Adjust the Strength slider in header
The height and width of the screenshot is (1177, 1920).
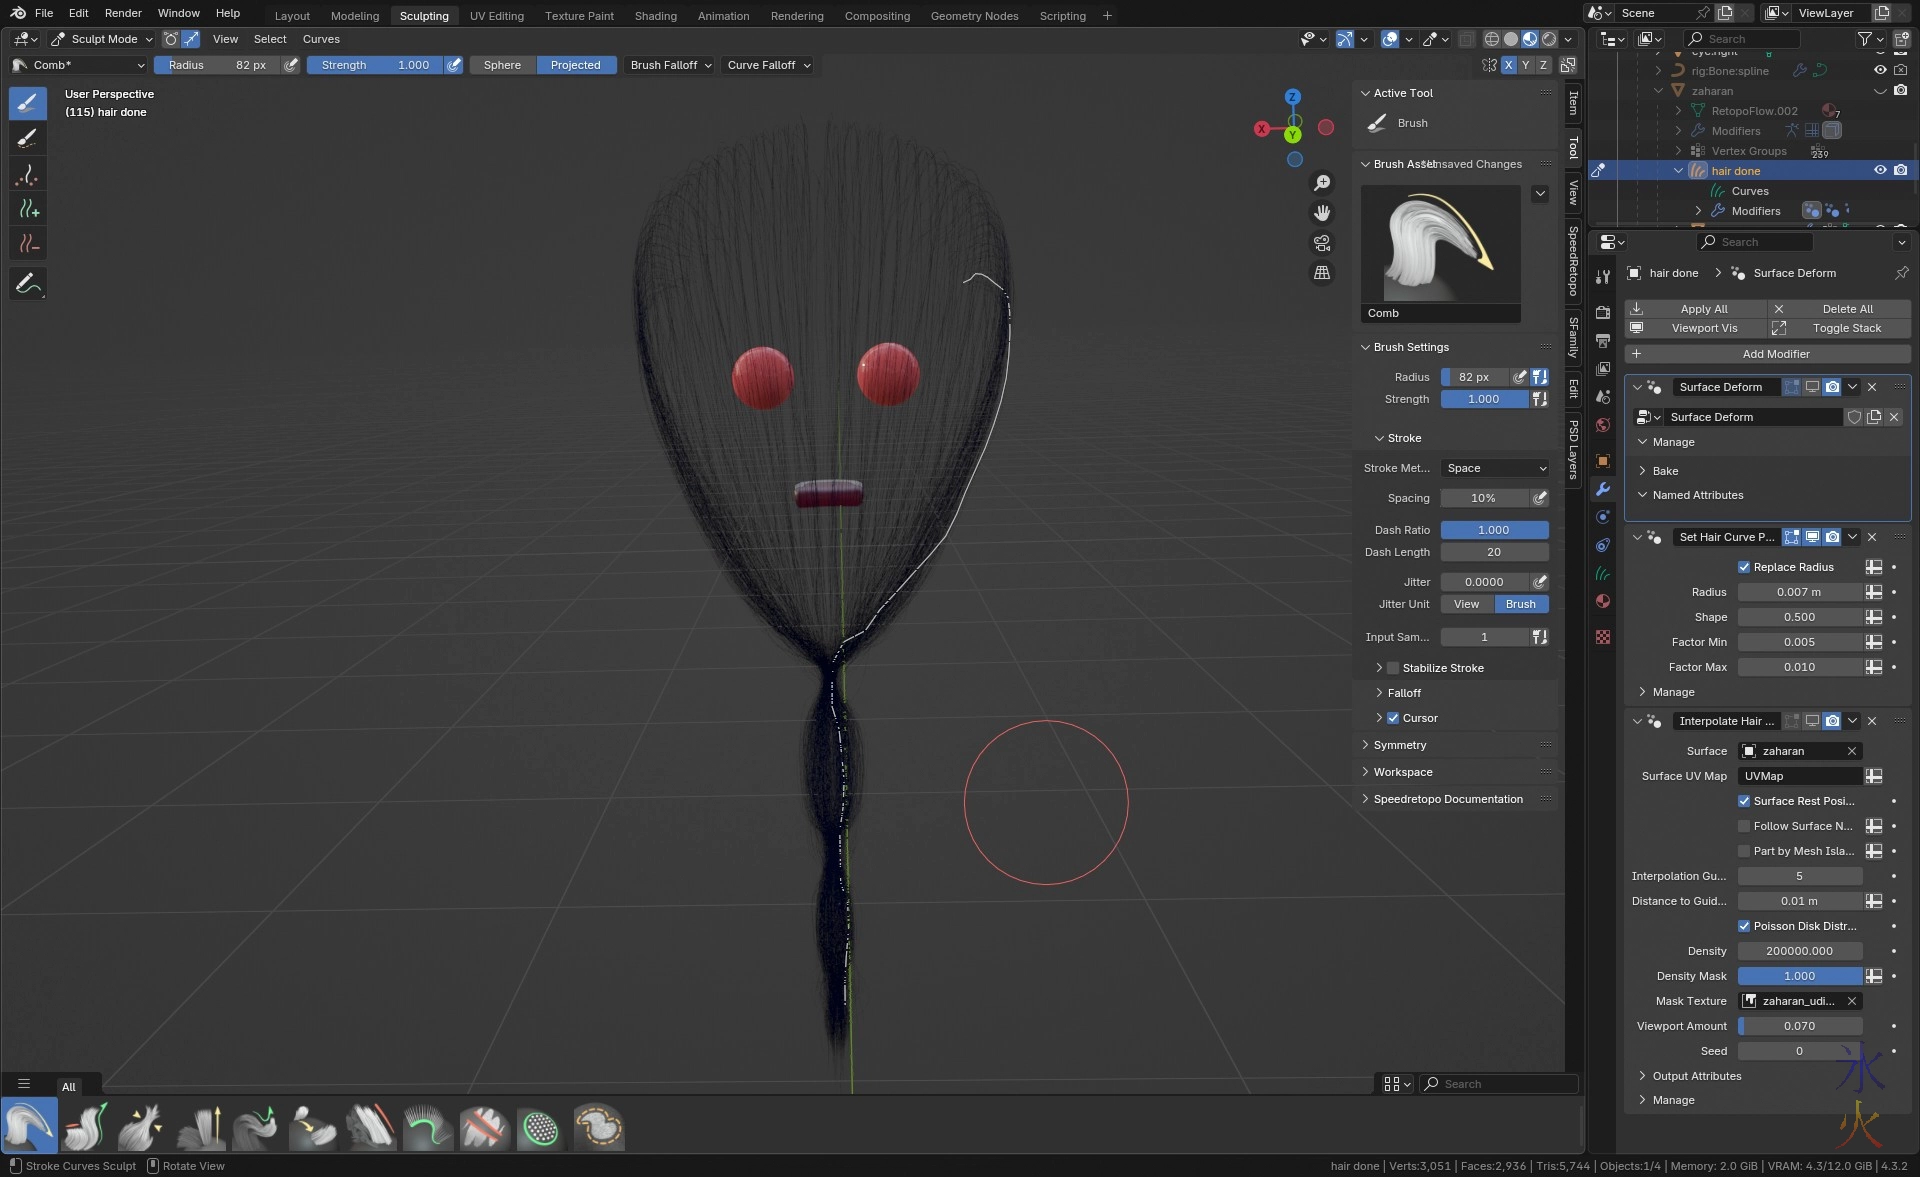(375, 65)
